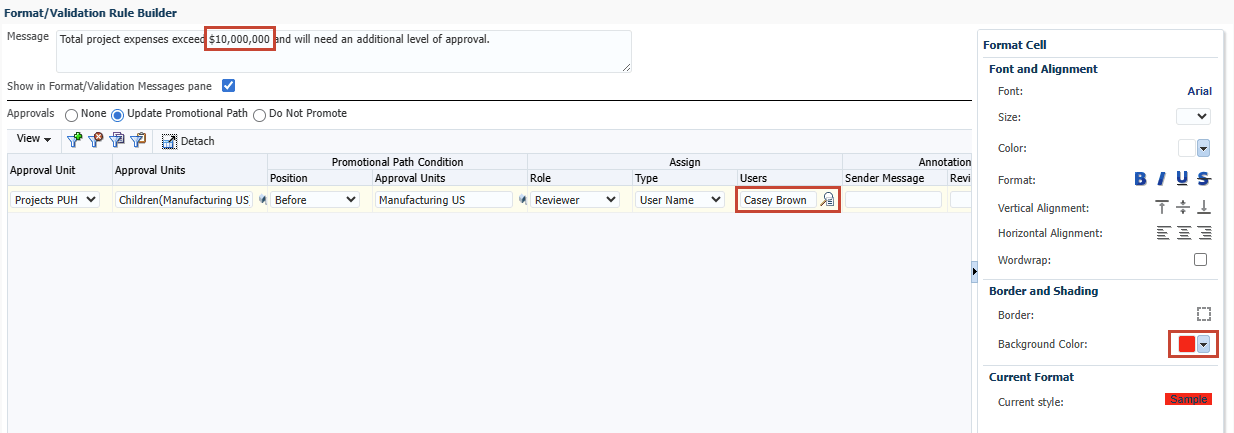1234x433 pixels.
Task: Toggle Underline formatting
Action: click(x=1182, y=179)
